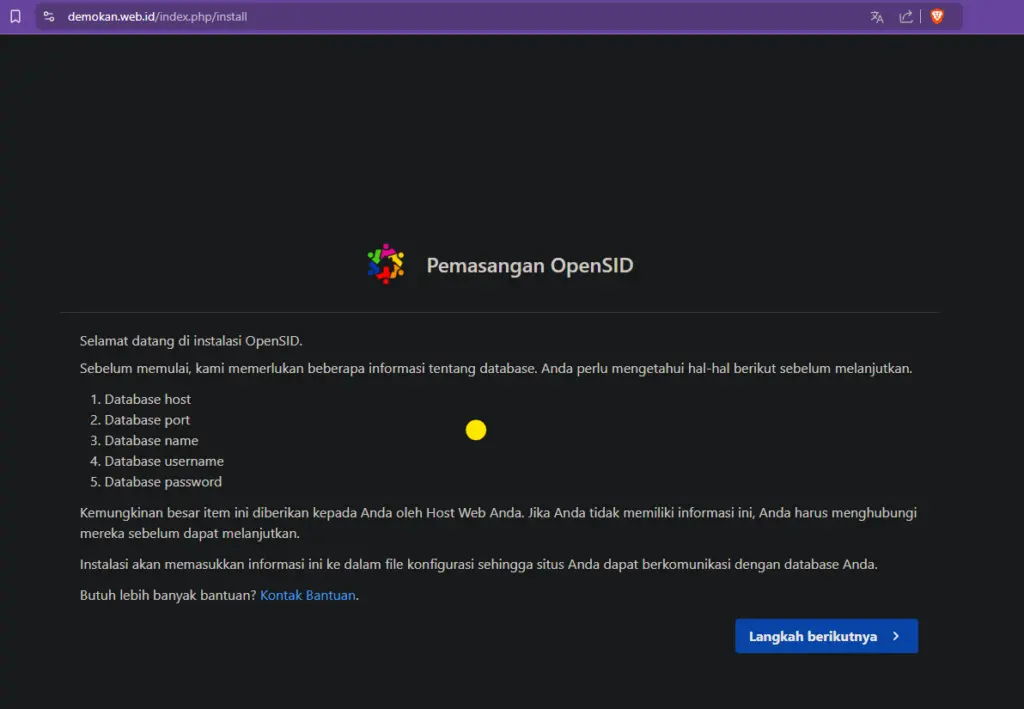Click the Pemasangan OpenSID heading
Image resolution: width=1024 pixels, height=709 pixels.
click(530, 265)
